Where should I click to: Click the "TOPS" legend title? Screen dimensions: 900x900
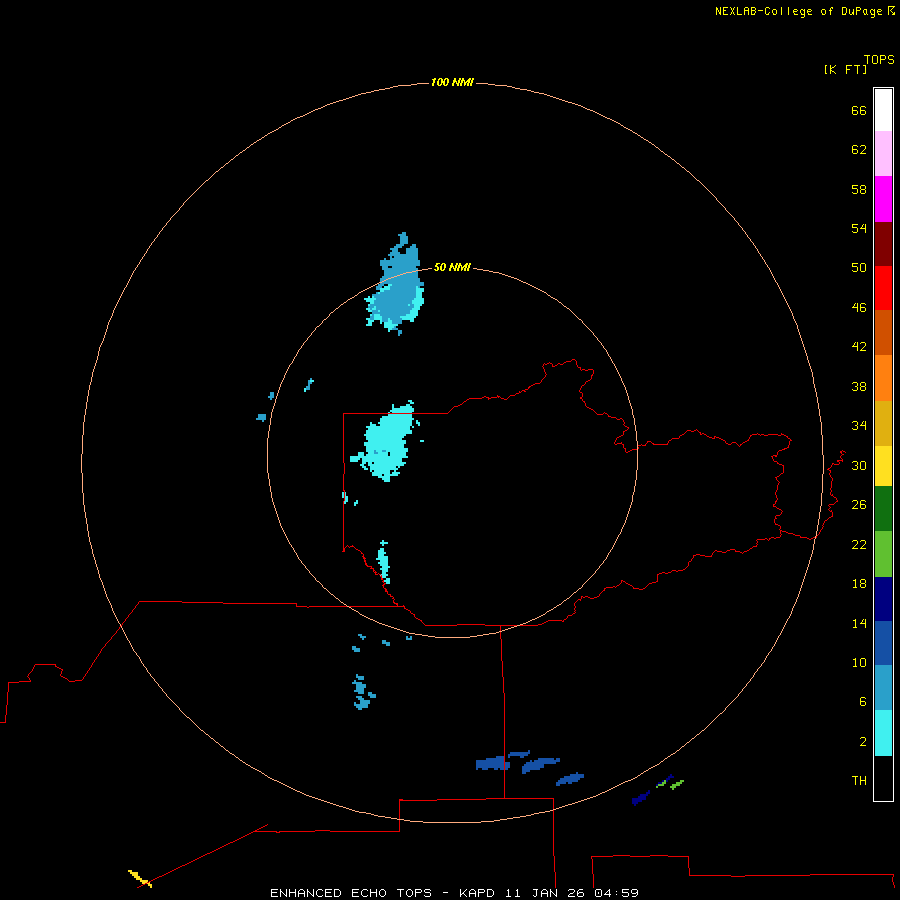coord(879,59)
